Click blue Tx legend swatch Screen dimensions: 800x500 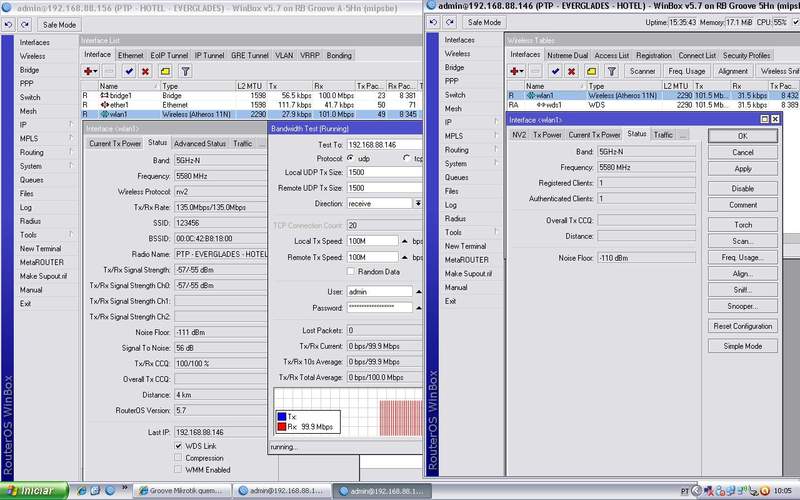[282, 416]
